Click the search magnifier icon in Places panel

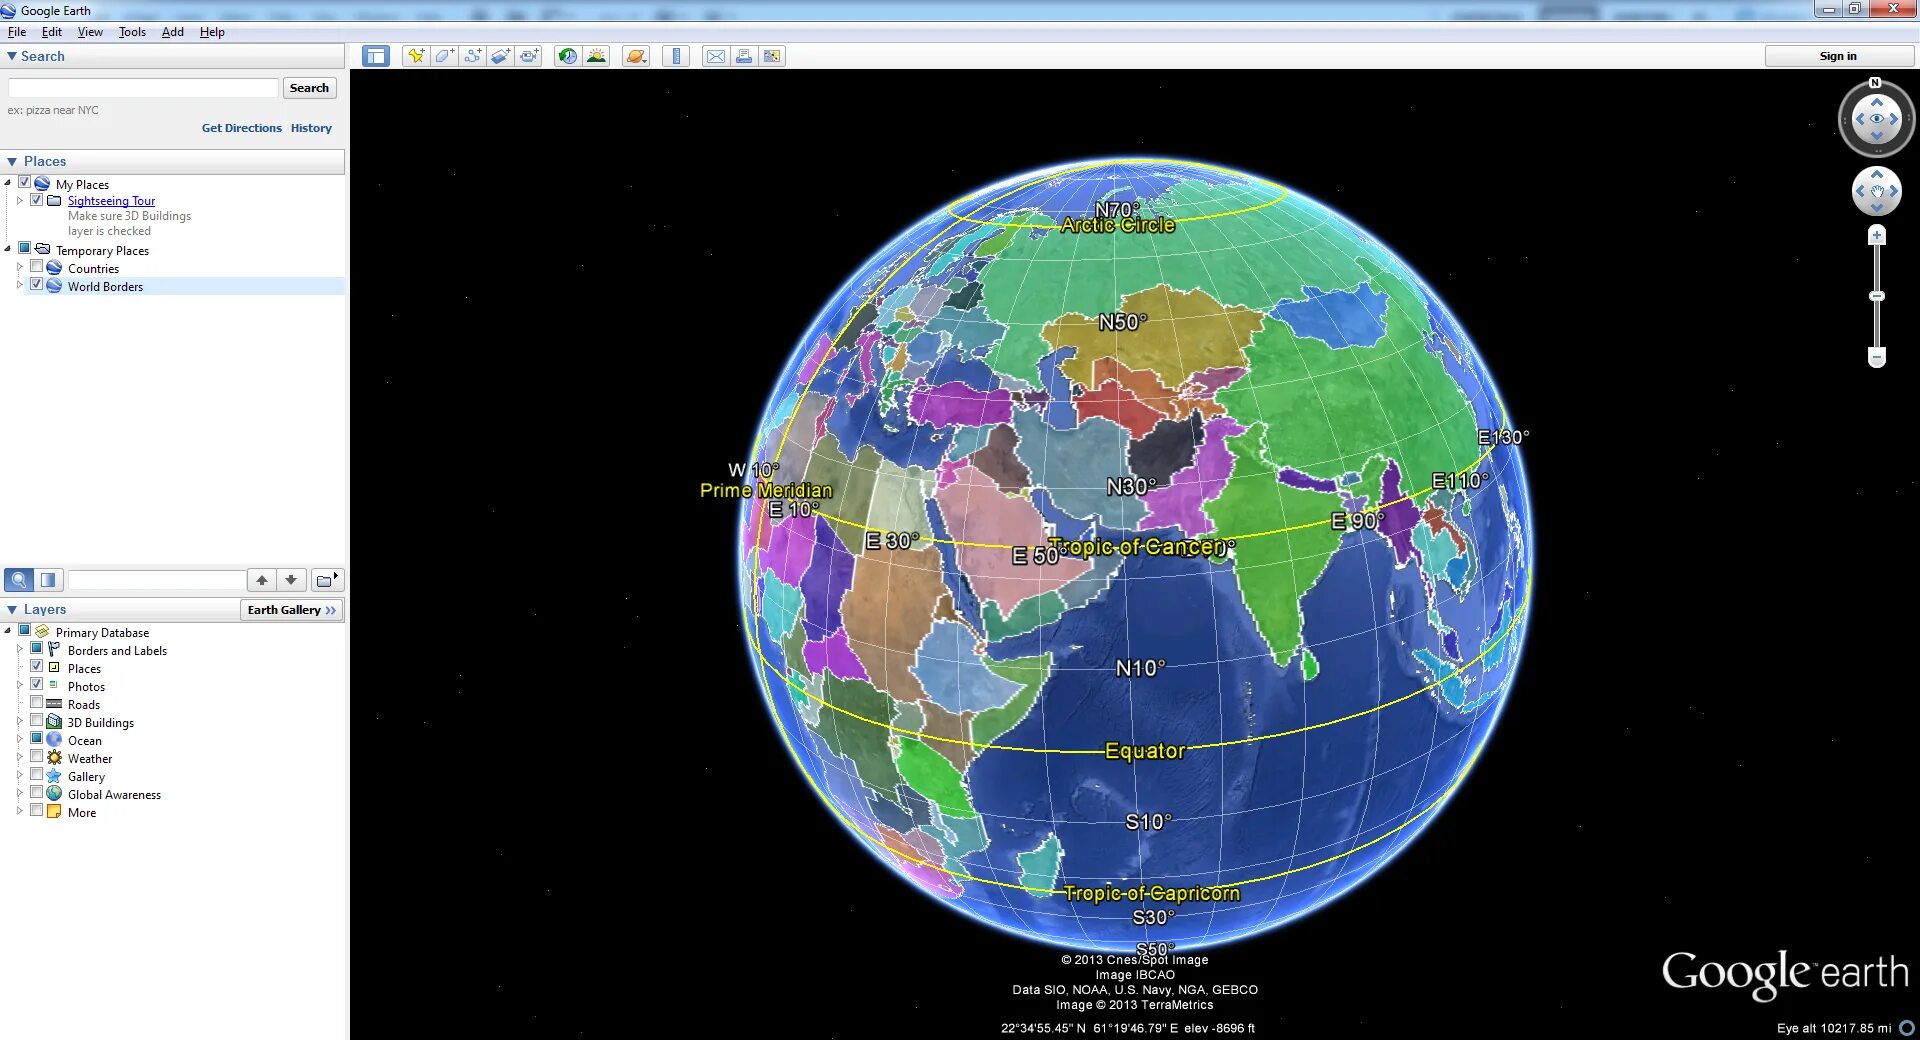(19, 580)
